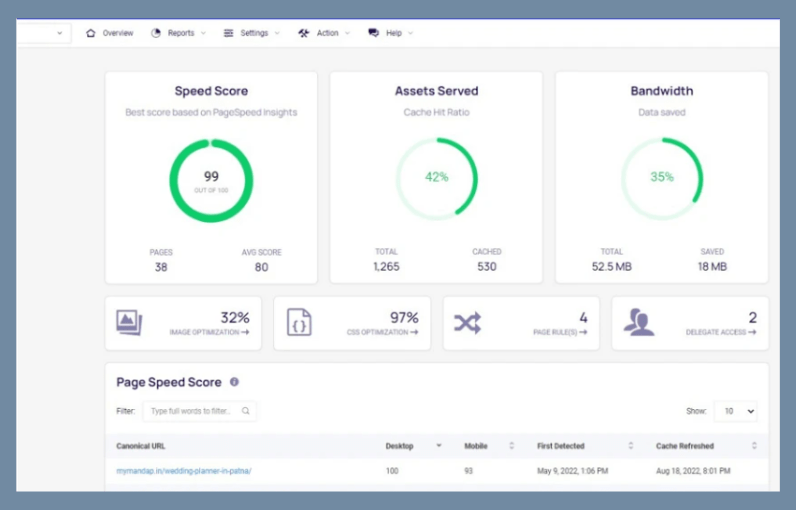This screenshot has width=796, height=510.
Task: Click the Delegate Access users icon
Action: [637, 322]
